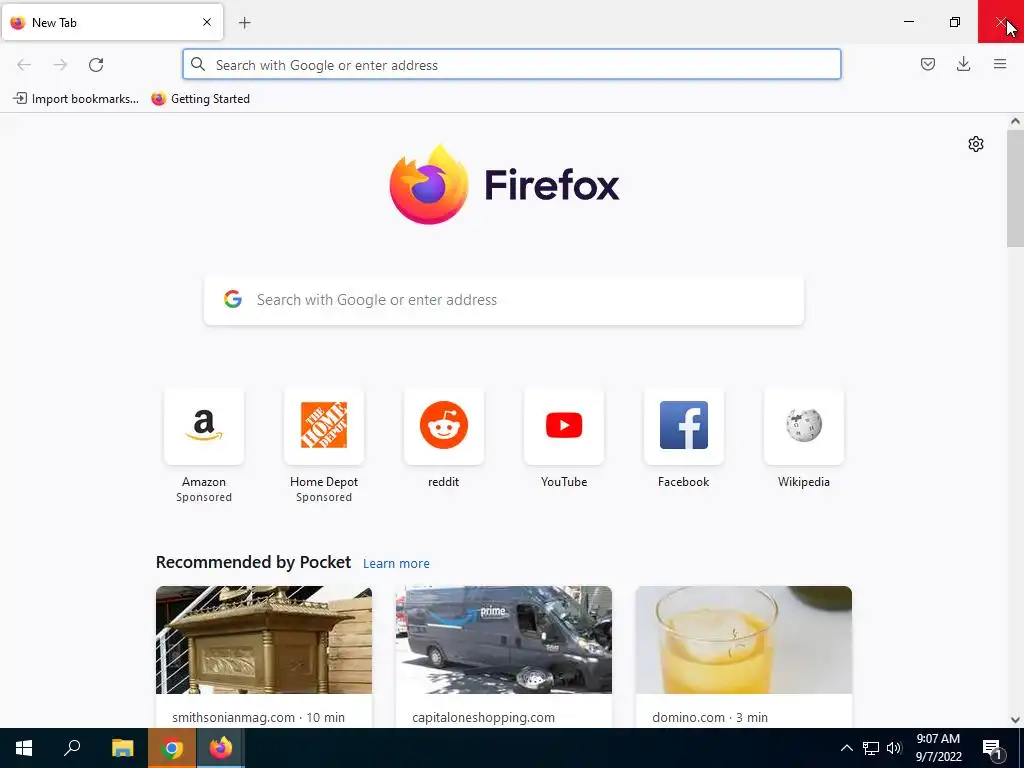Focus the address bar field
Screen dimensions: 1024x768
tap(511, 65)
